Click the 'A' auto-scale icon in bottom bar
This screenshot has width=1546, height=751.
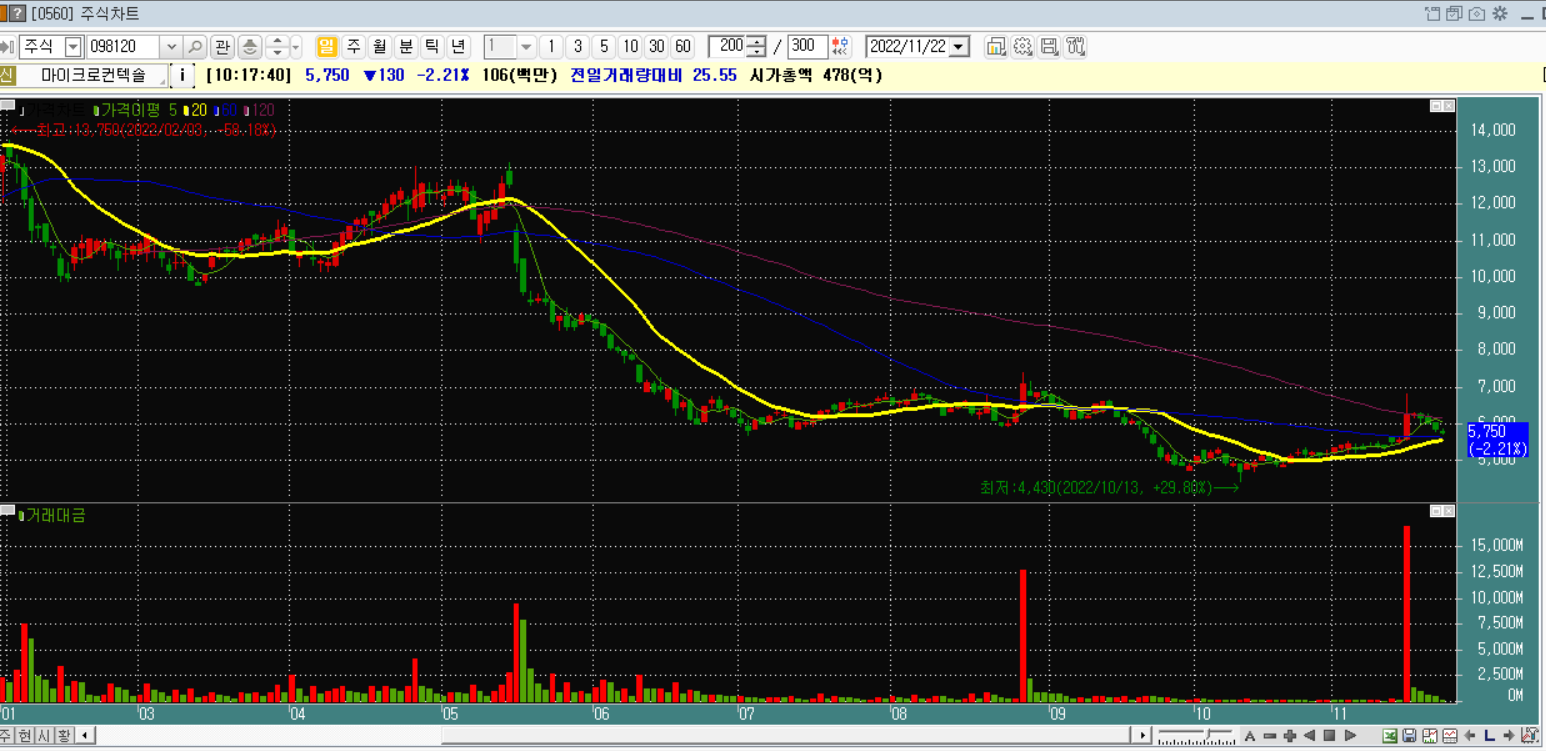tap(1250, 736)
